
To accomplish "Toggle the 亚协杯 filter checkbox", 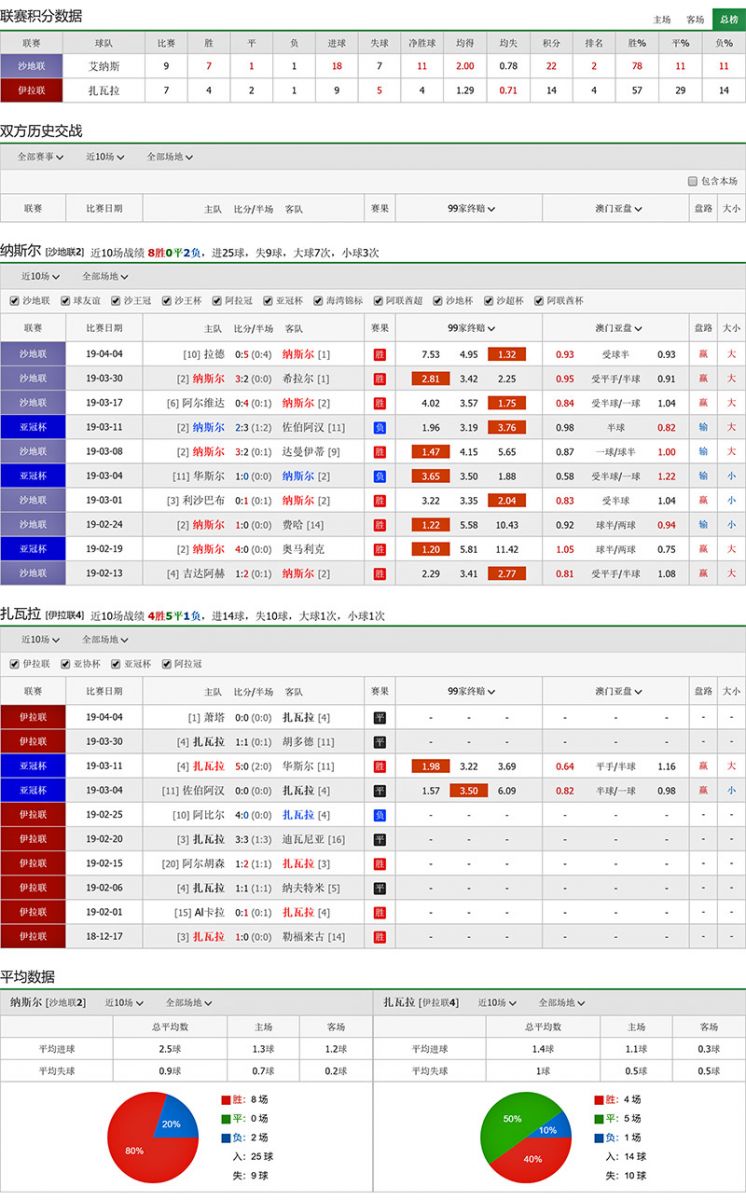I will pos(66,664).
